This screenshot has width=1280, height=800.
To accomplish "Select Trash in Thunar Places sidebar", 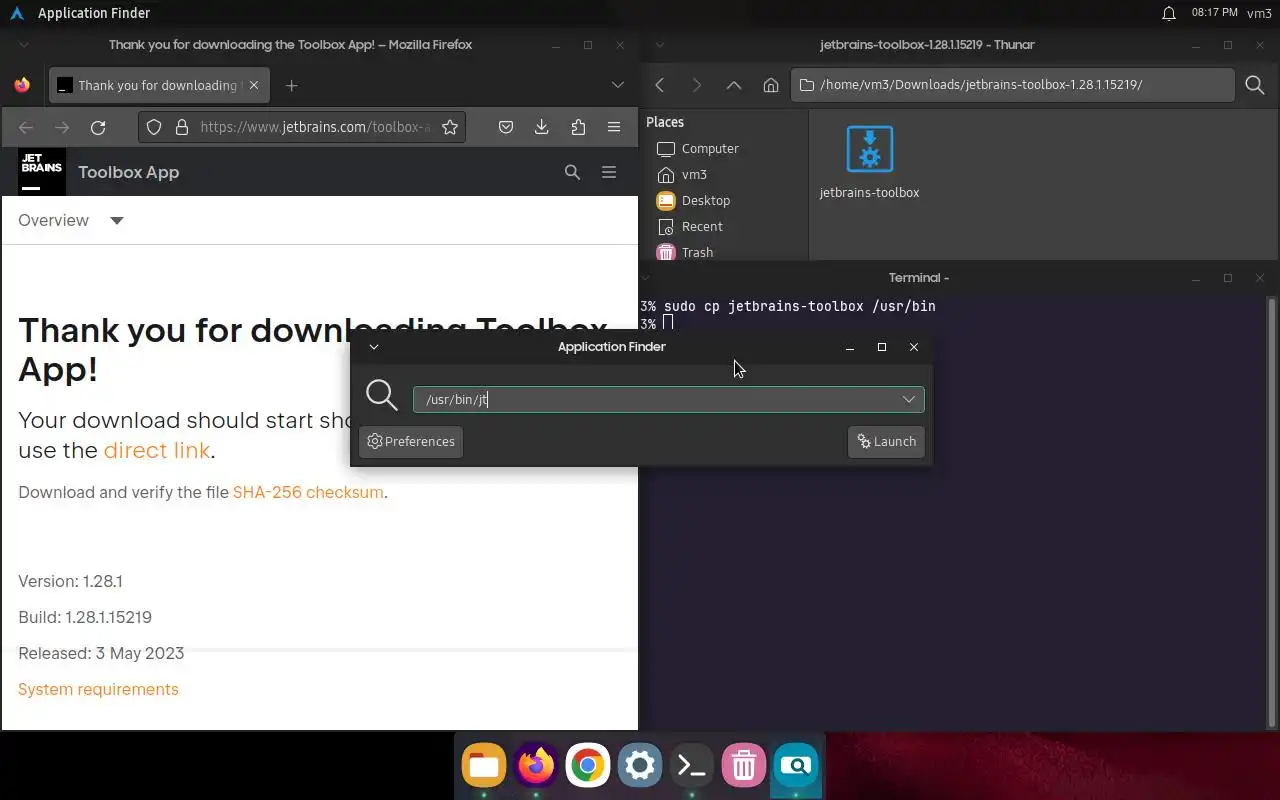I will [x=686, y=252].
